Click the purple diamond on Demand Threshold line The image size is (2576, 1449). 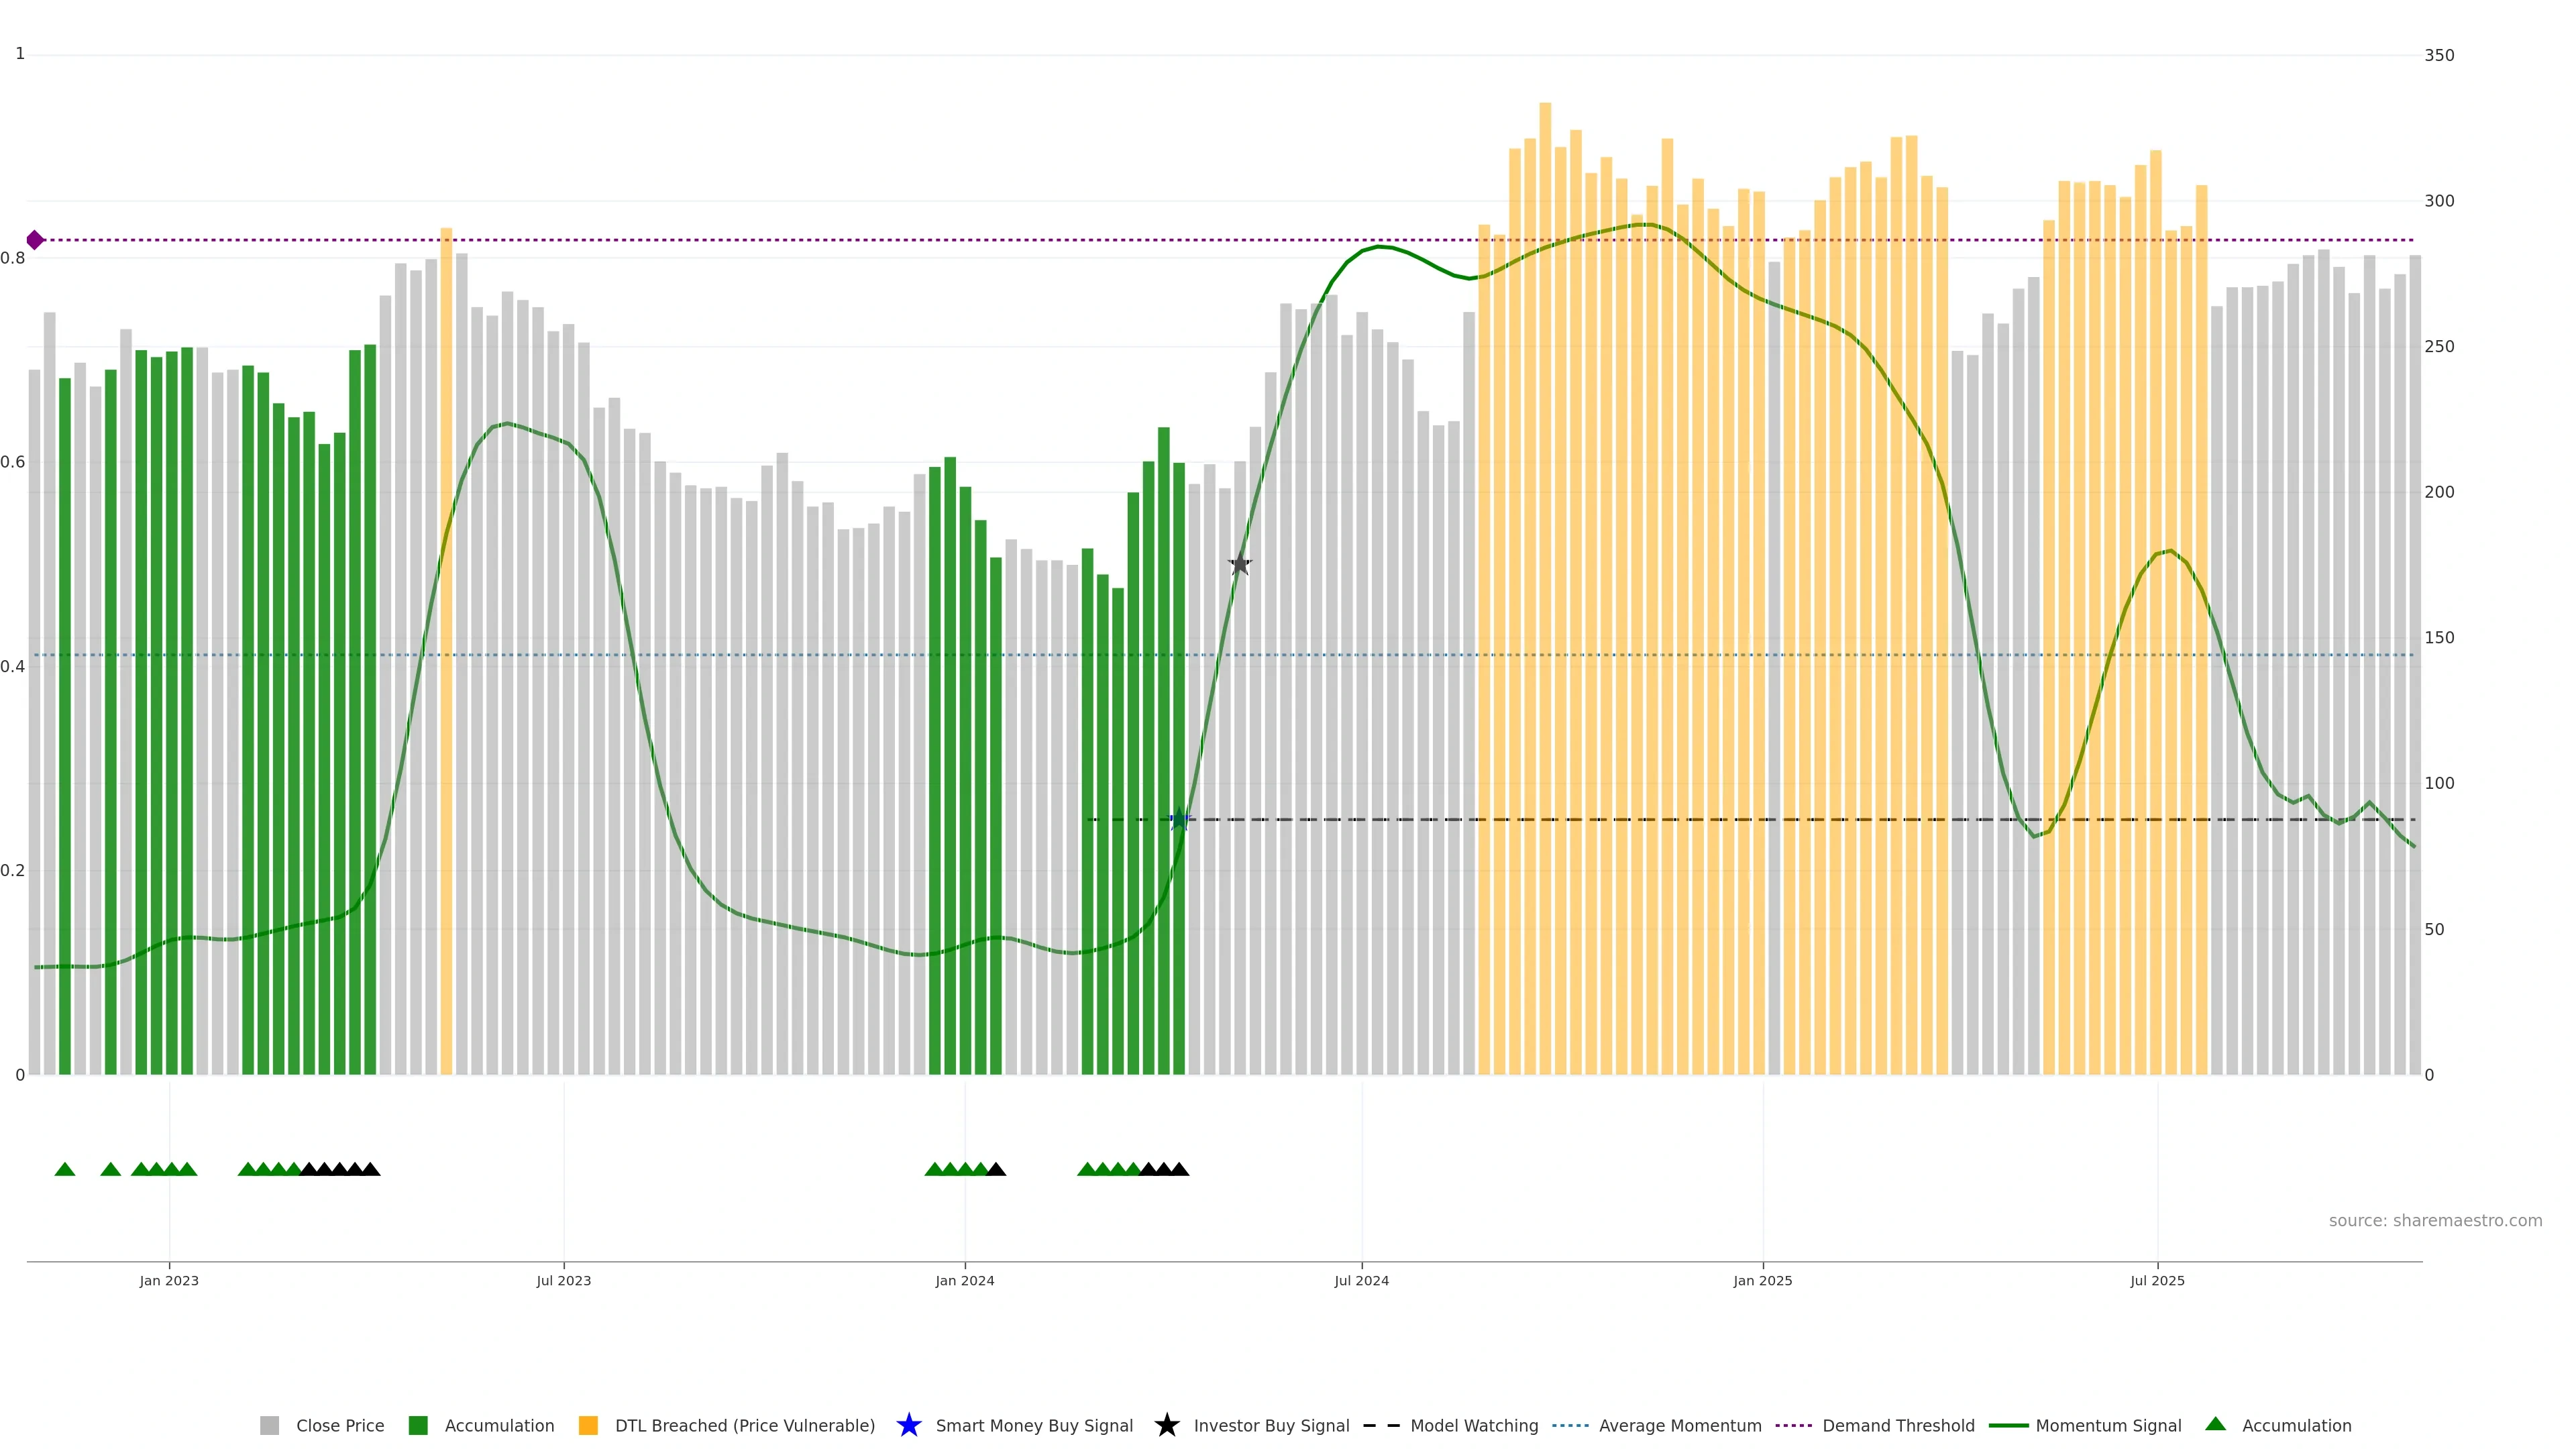pyautogui.click(x=35, y=240)
